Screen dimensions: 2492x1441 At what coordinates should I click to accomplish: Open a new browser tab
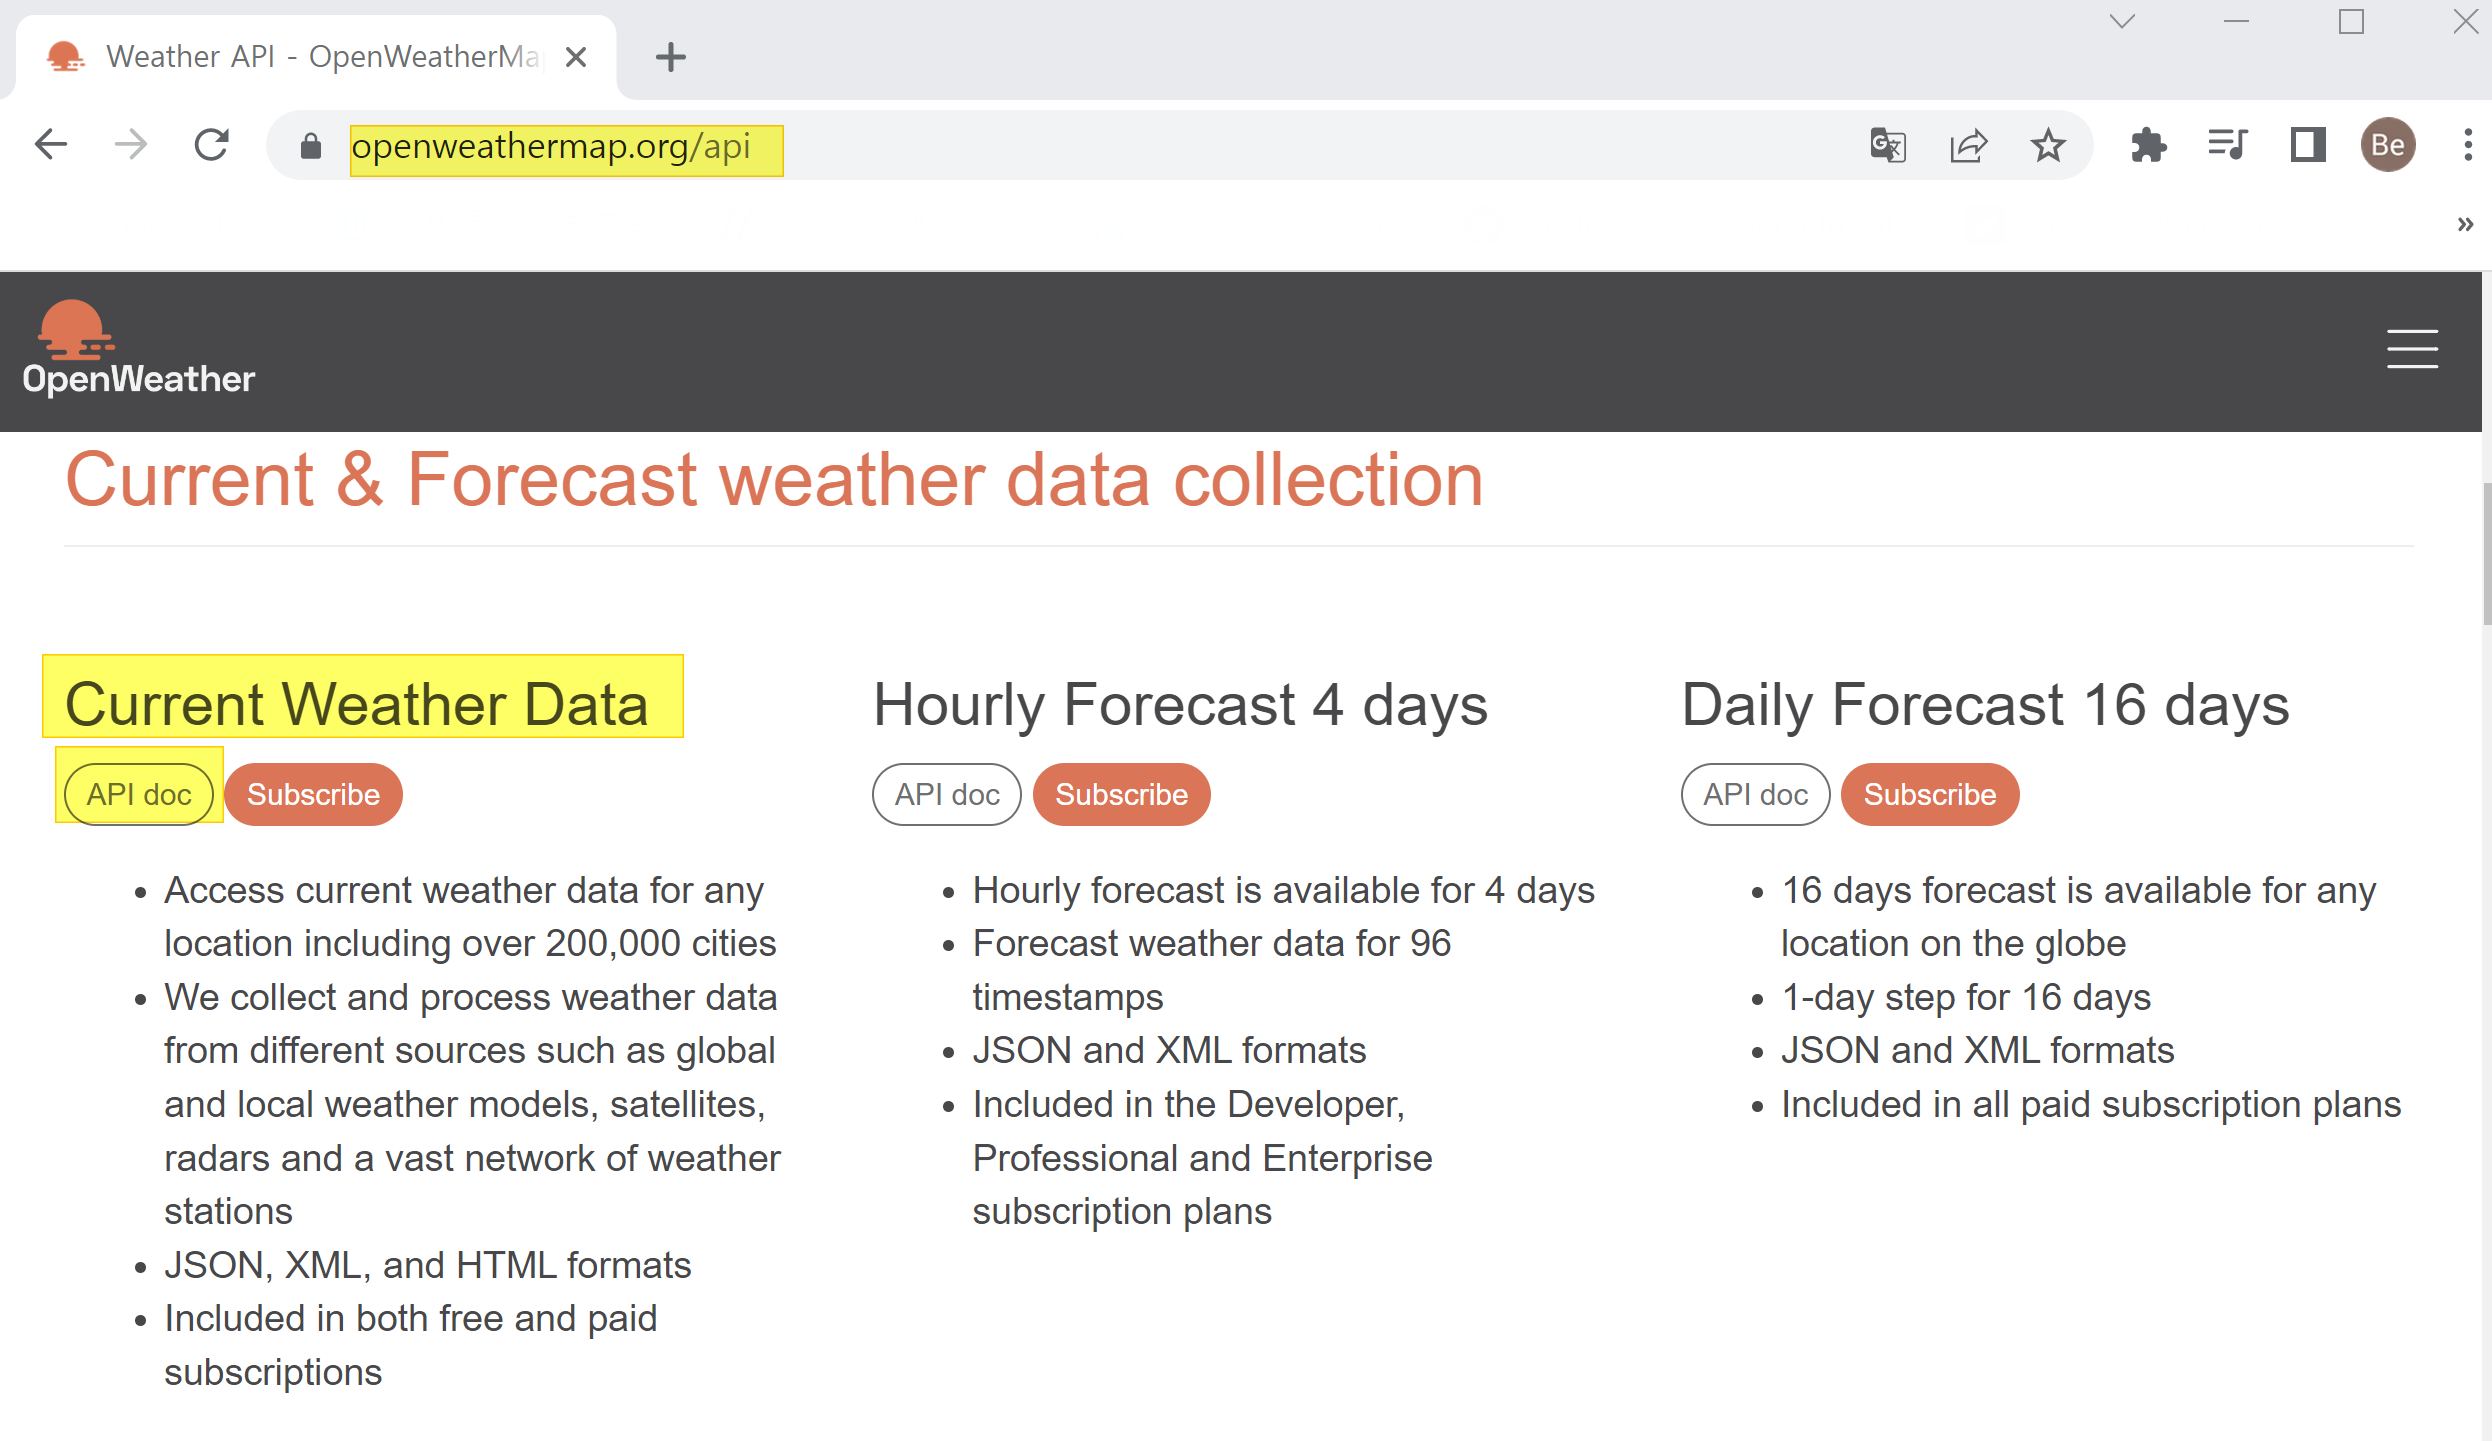[x=670, y=57]
